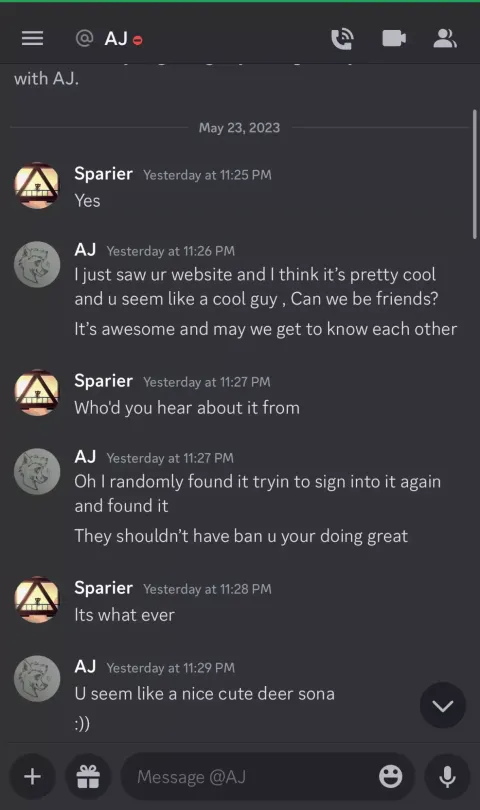The width and height of the screenshot is (480, 810).
Task: Click Sparier's avatar beside the "Yes" message
Action: coord(37,186)
